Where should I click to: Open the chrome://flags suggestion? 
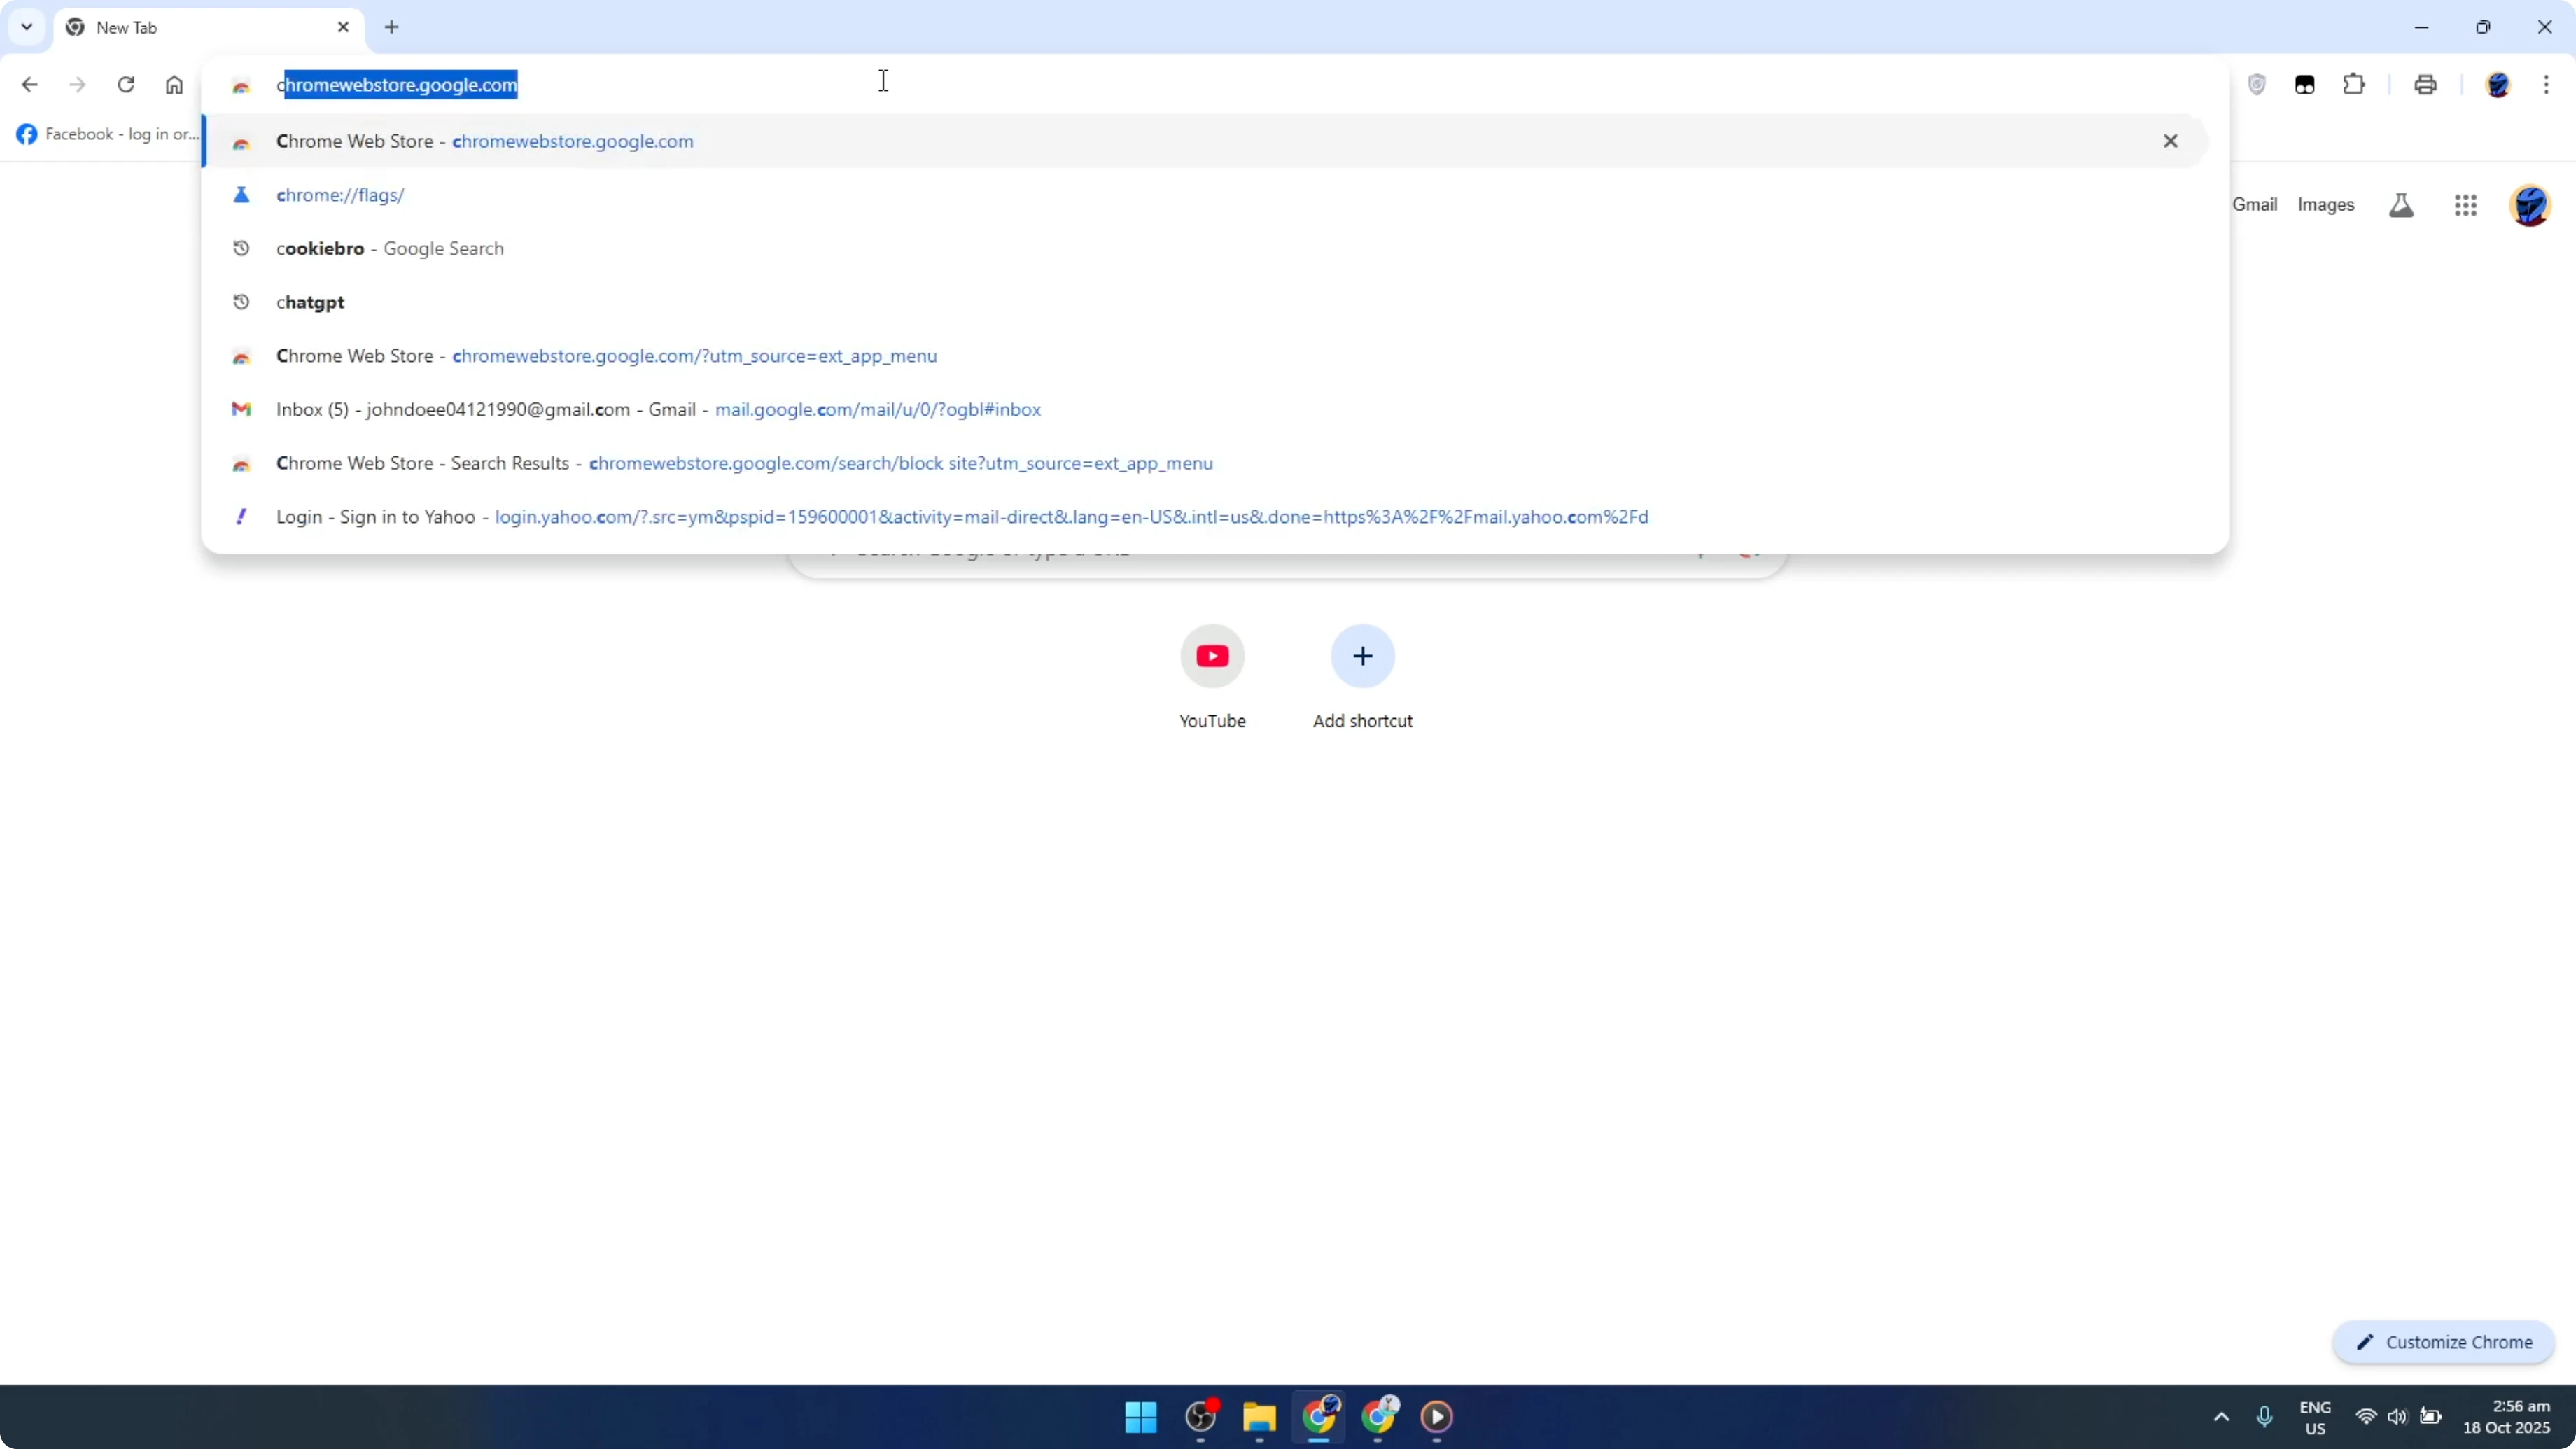341,195
